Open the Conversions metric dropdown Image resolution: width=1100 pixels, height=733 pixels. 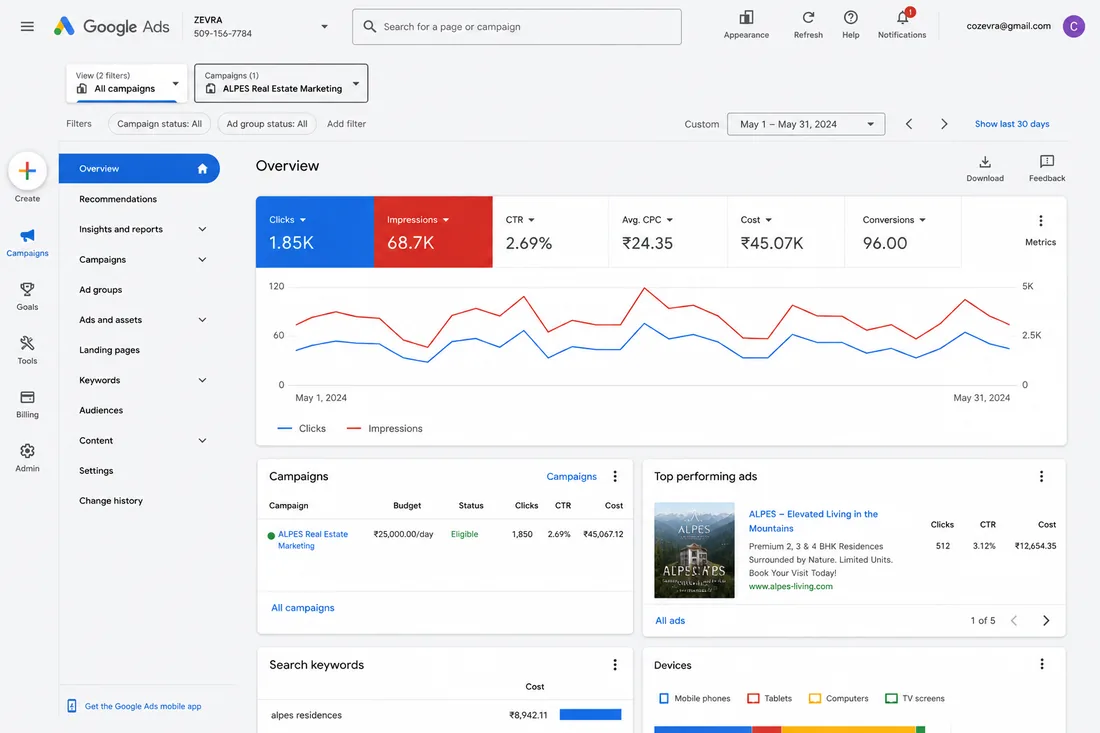922,220
